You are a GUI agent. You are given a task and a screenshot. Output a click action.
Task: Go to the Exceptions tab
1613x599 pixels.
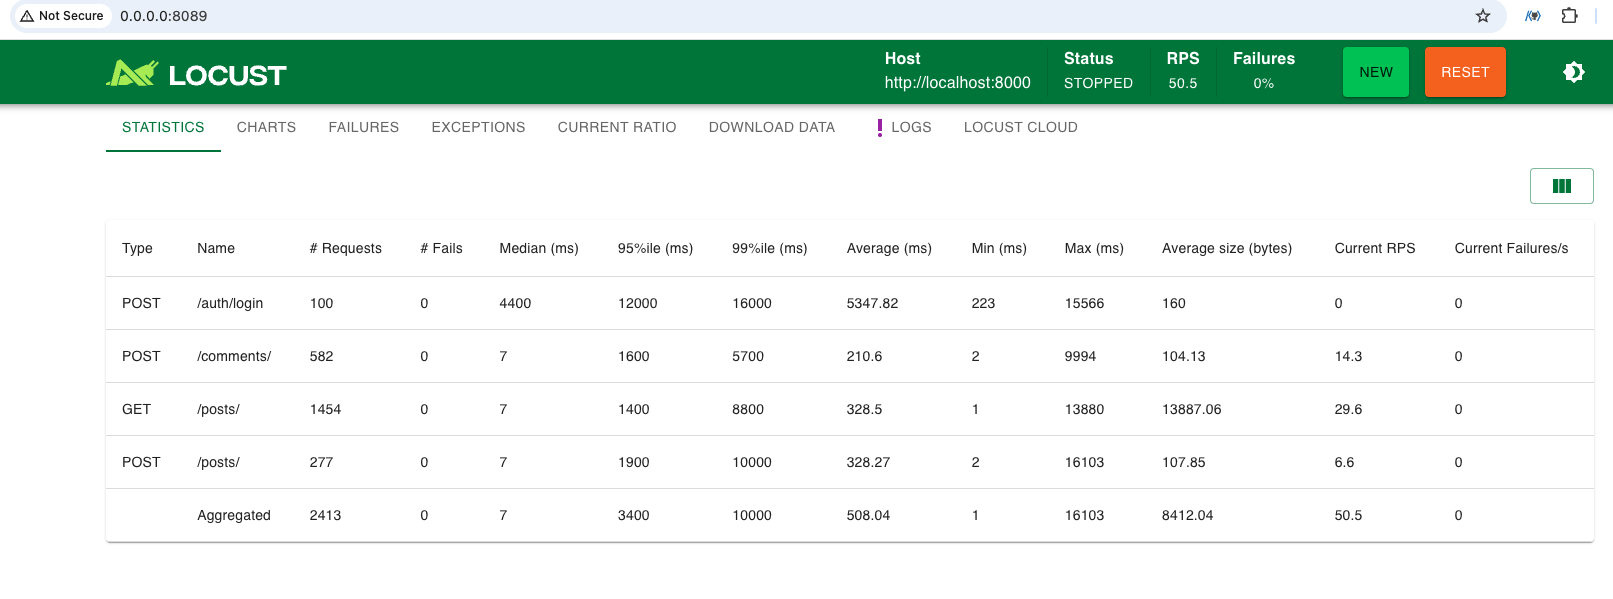tap(478, 127)
